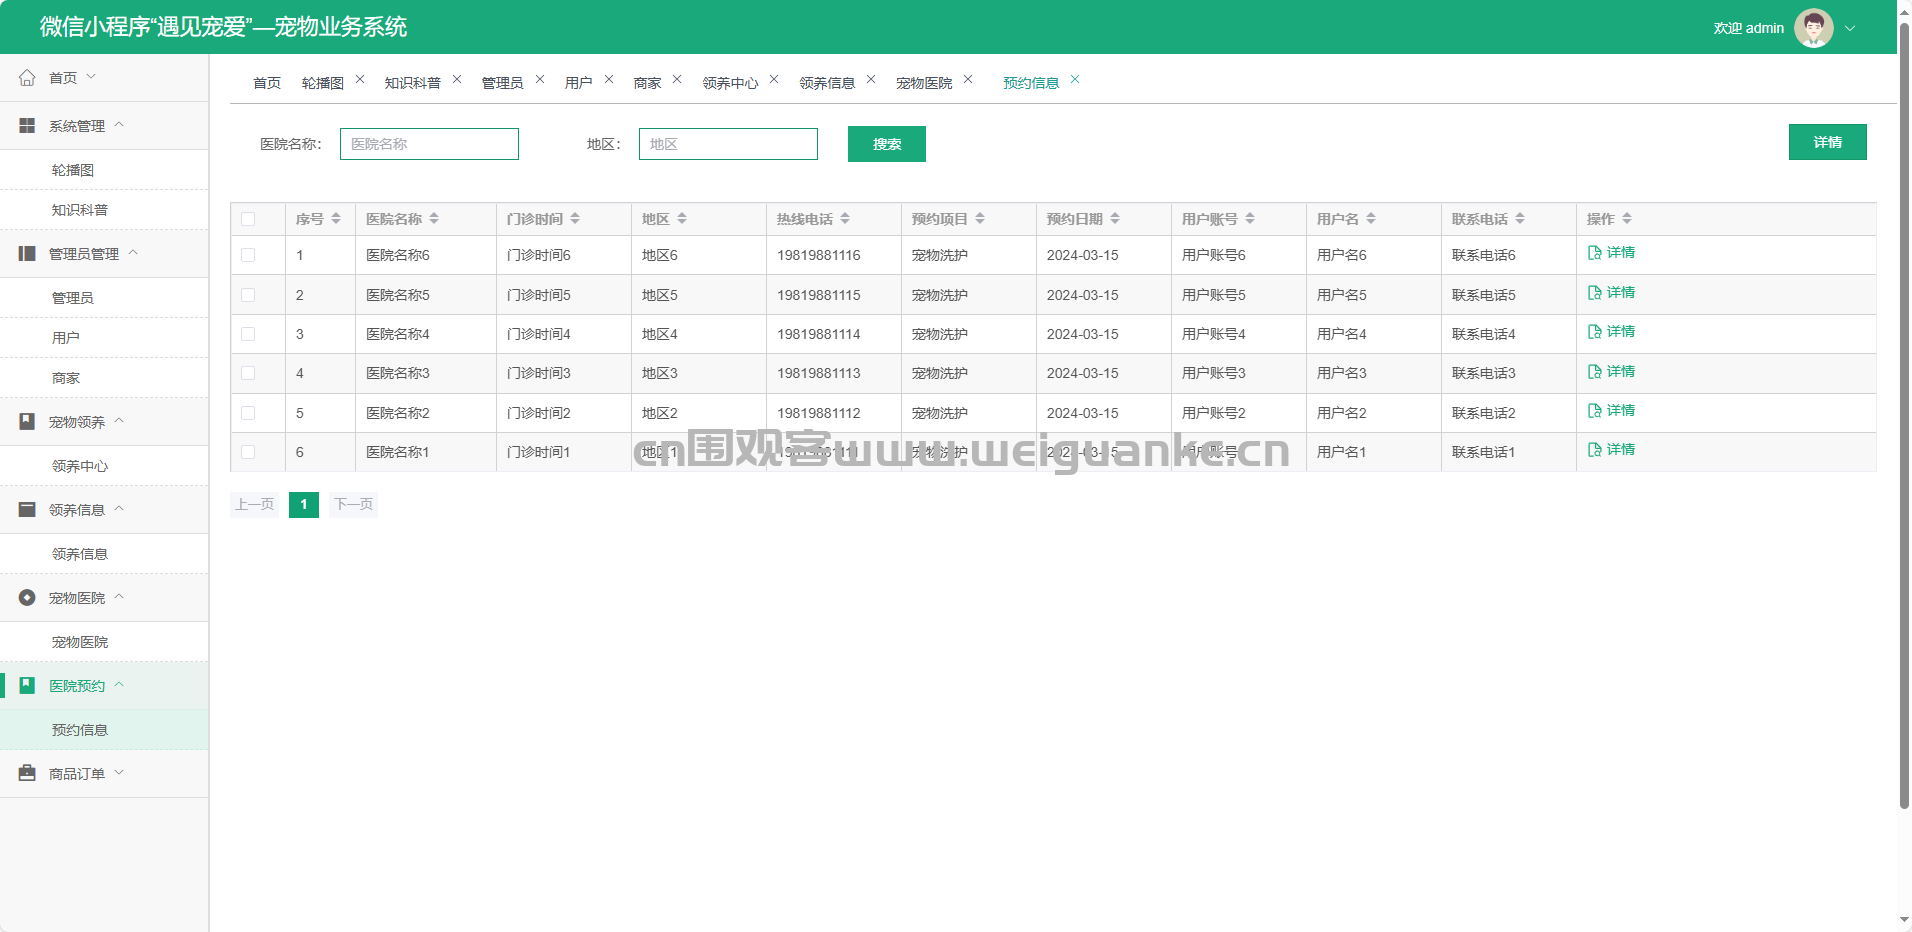Click the admin avatar picture
This screenshot has height=932, width=1912.
coord(1813,28)
